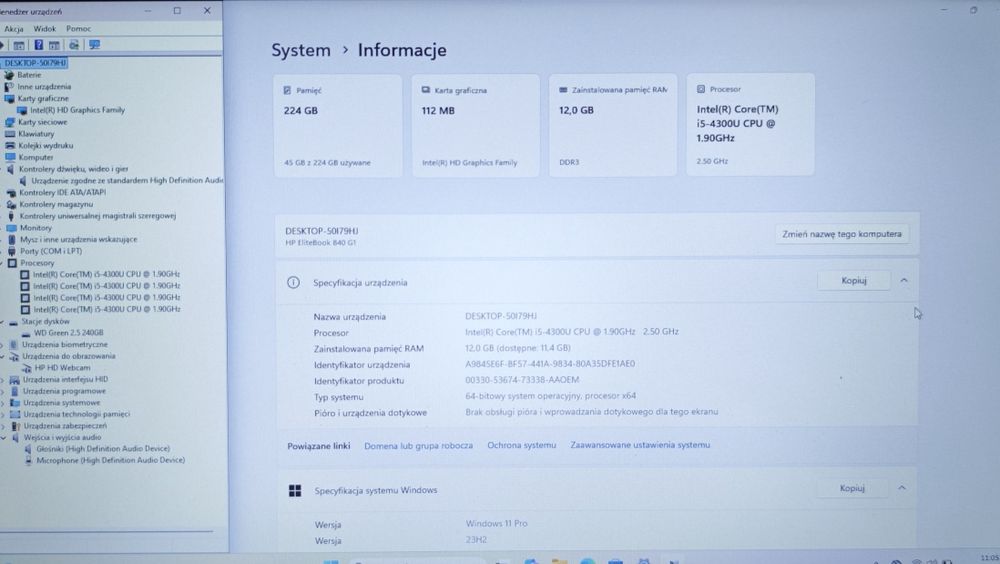Click the Kolejki wydruku printer icon
The image size is (1000, 564).
pyautogui.click(x=10, y=145)
